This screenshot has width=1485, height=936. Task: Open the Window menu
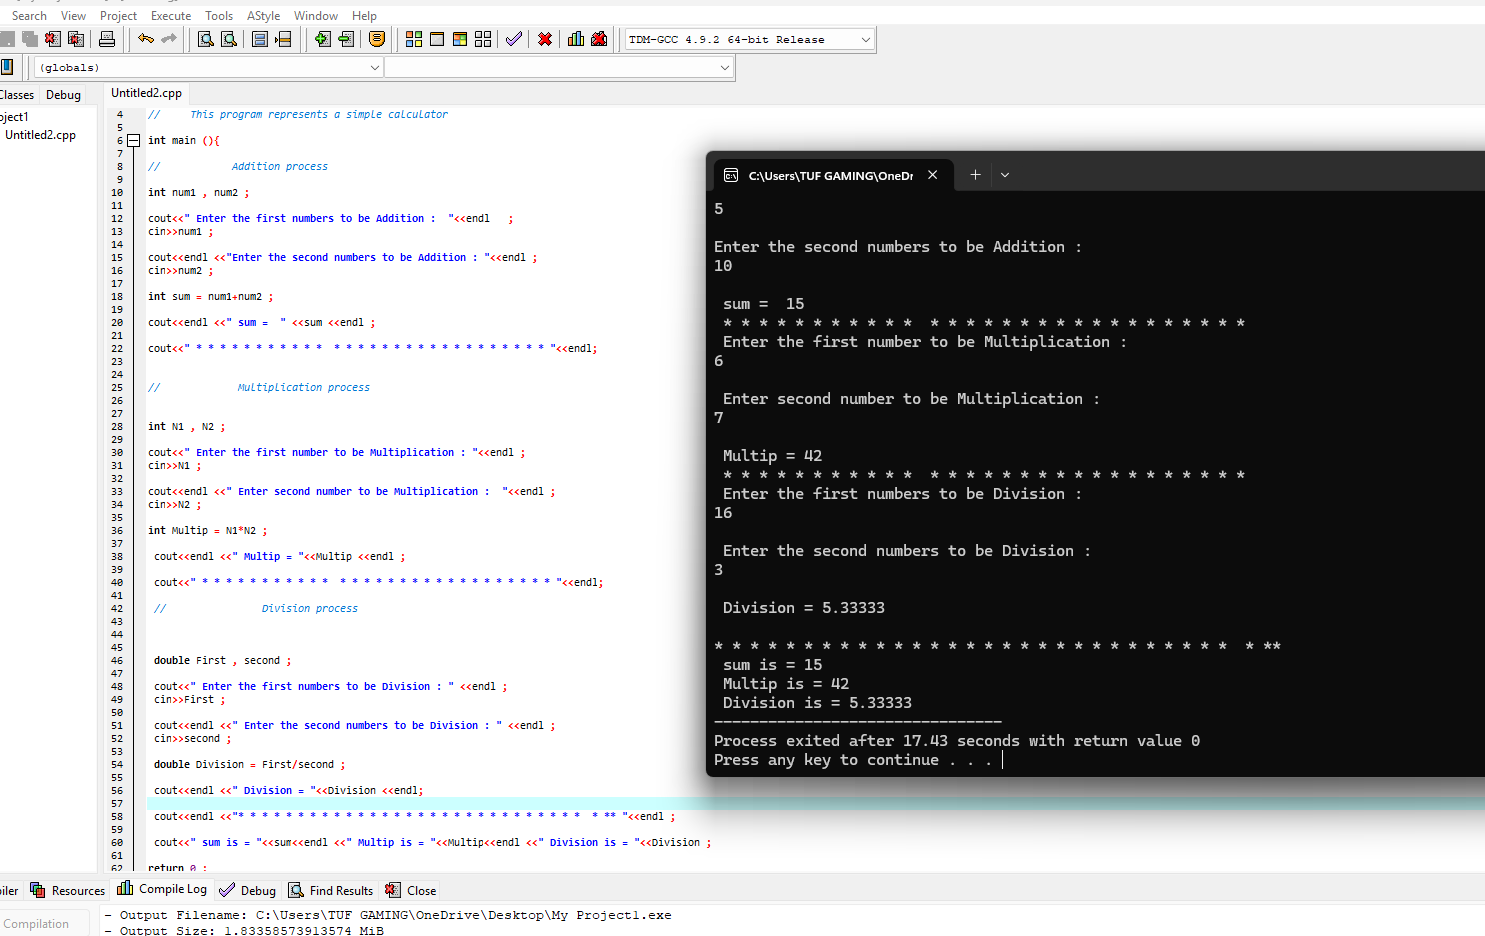[x=316, y=15]
